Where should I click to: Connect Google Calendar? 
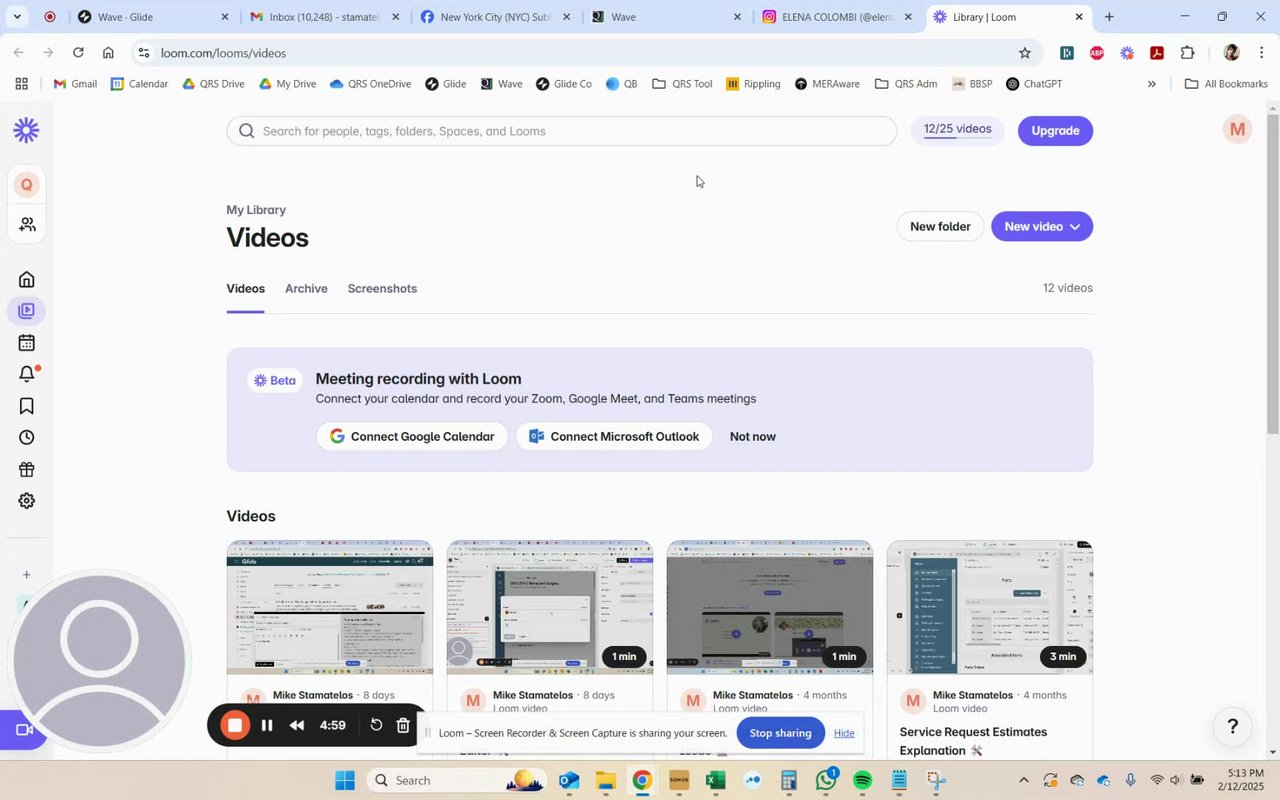point(412,437)
